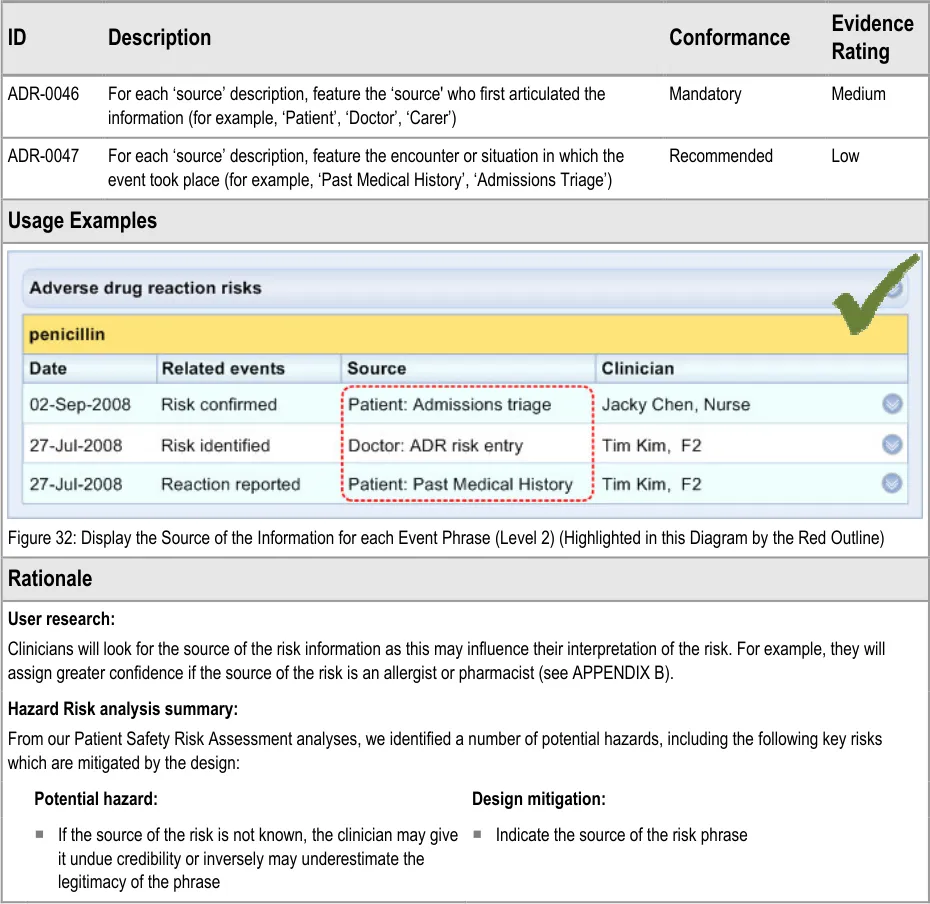
Task: Select the ADR-0046 ID cell
Action: tap(43, 94)
